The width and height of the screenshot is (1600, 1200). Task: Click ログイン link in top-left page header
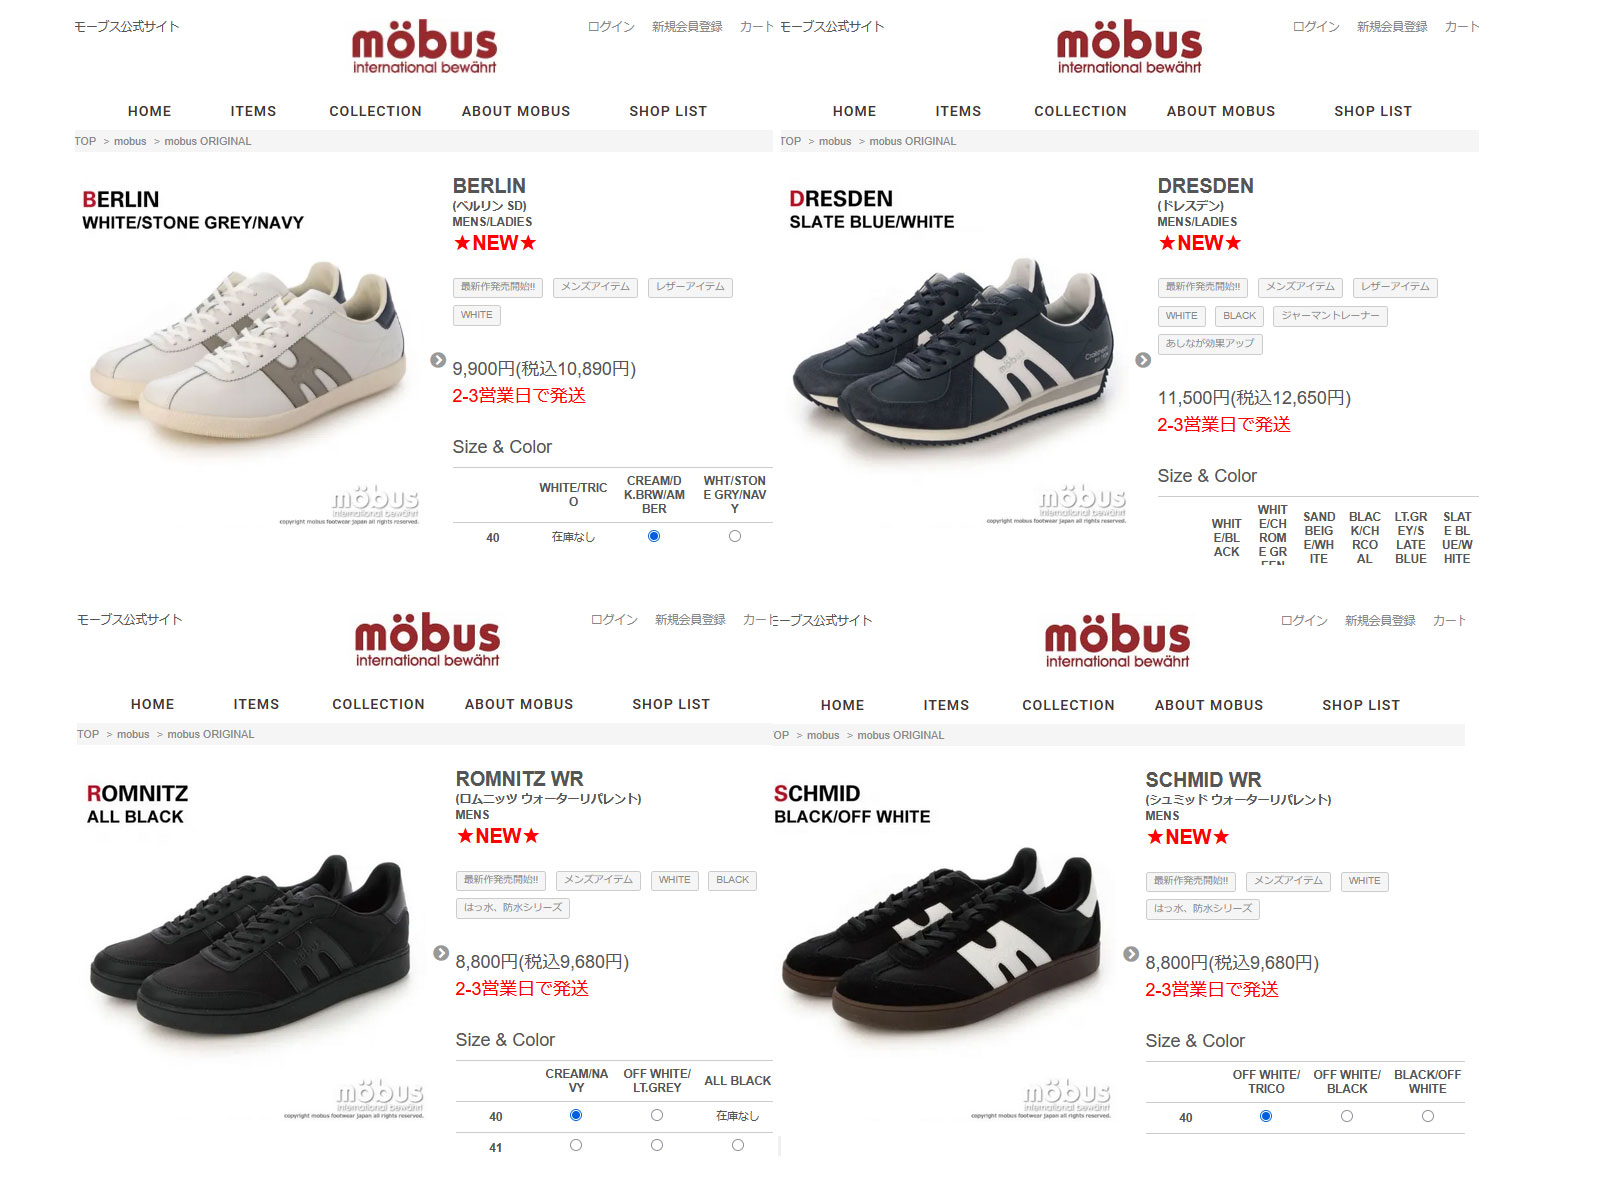(611, 27)
